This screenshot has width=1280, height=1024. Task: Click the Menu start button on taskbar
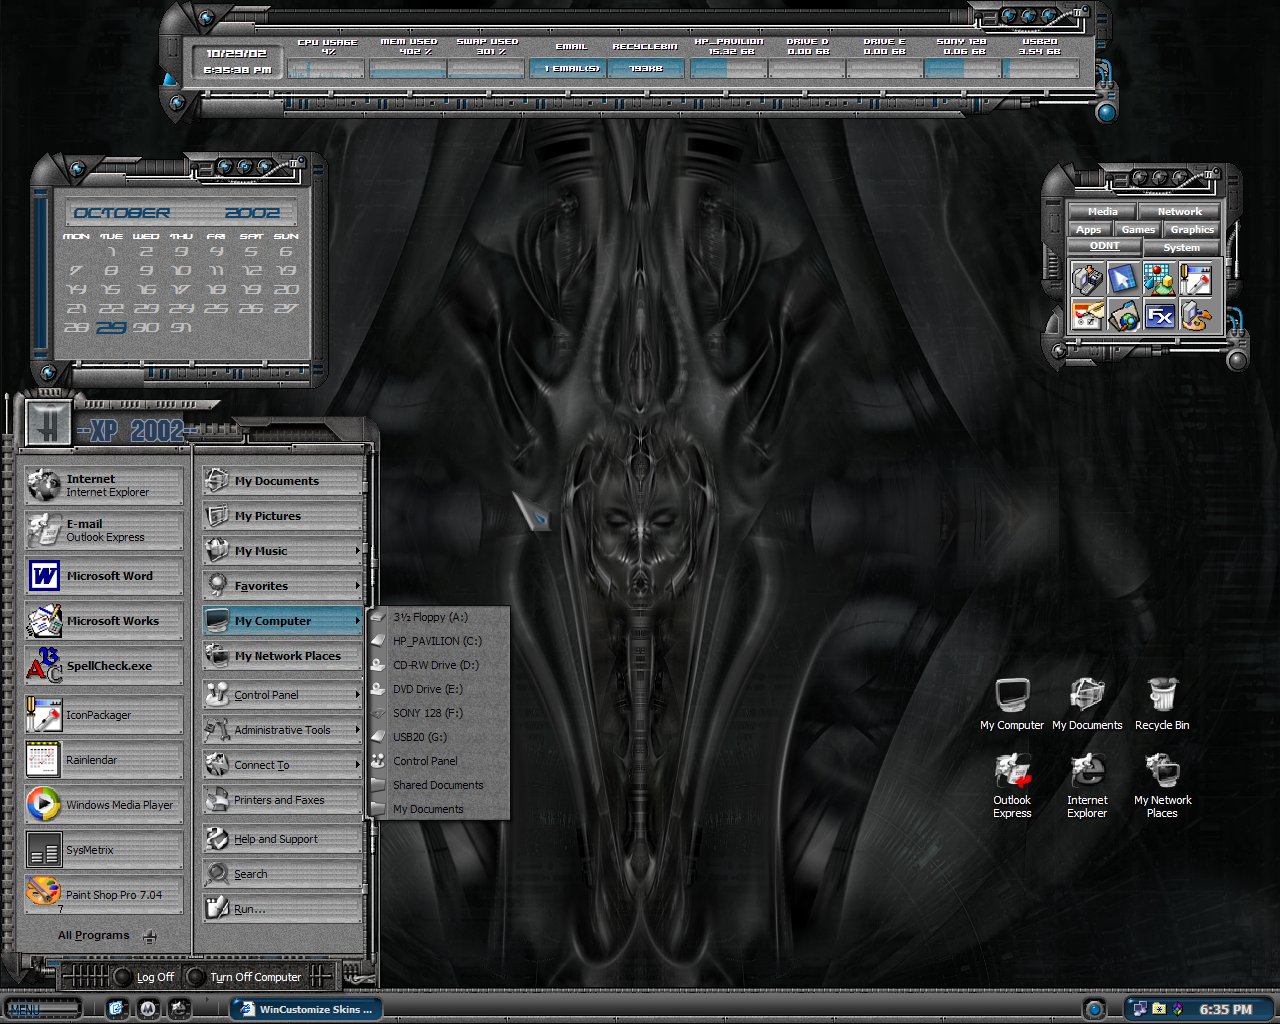42,1009
